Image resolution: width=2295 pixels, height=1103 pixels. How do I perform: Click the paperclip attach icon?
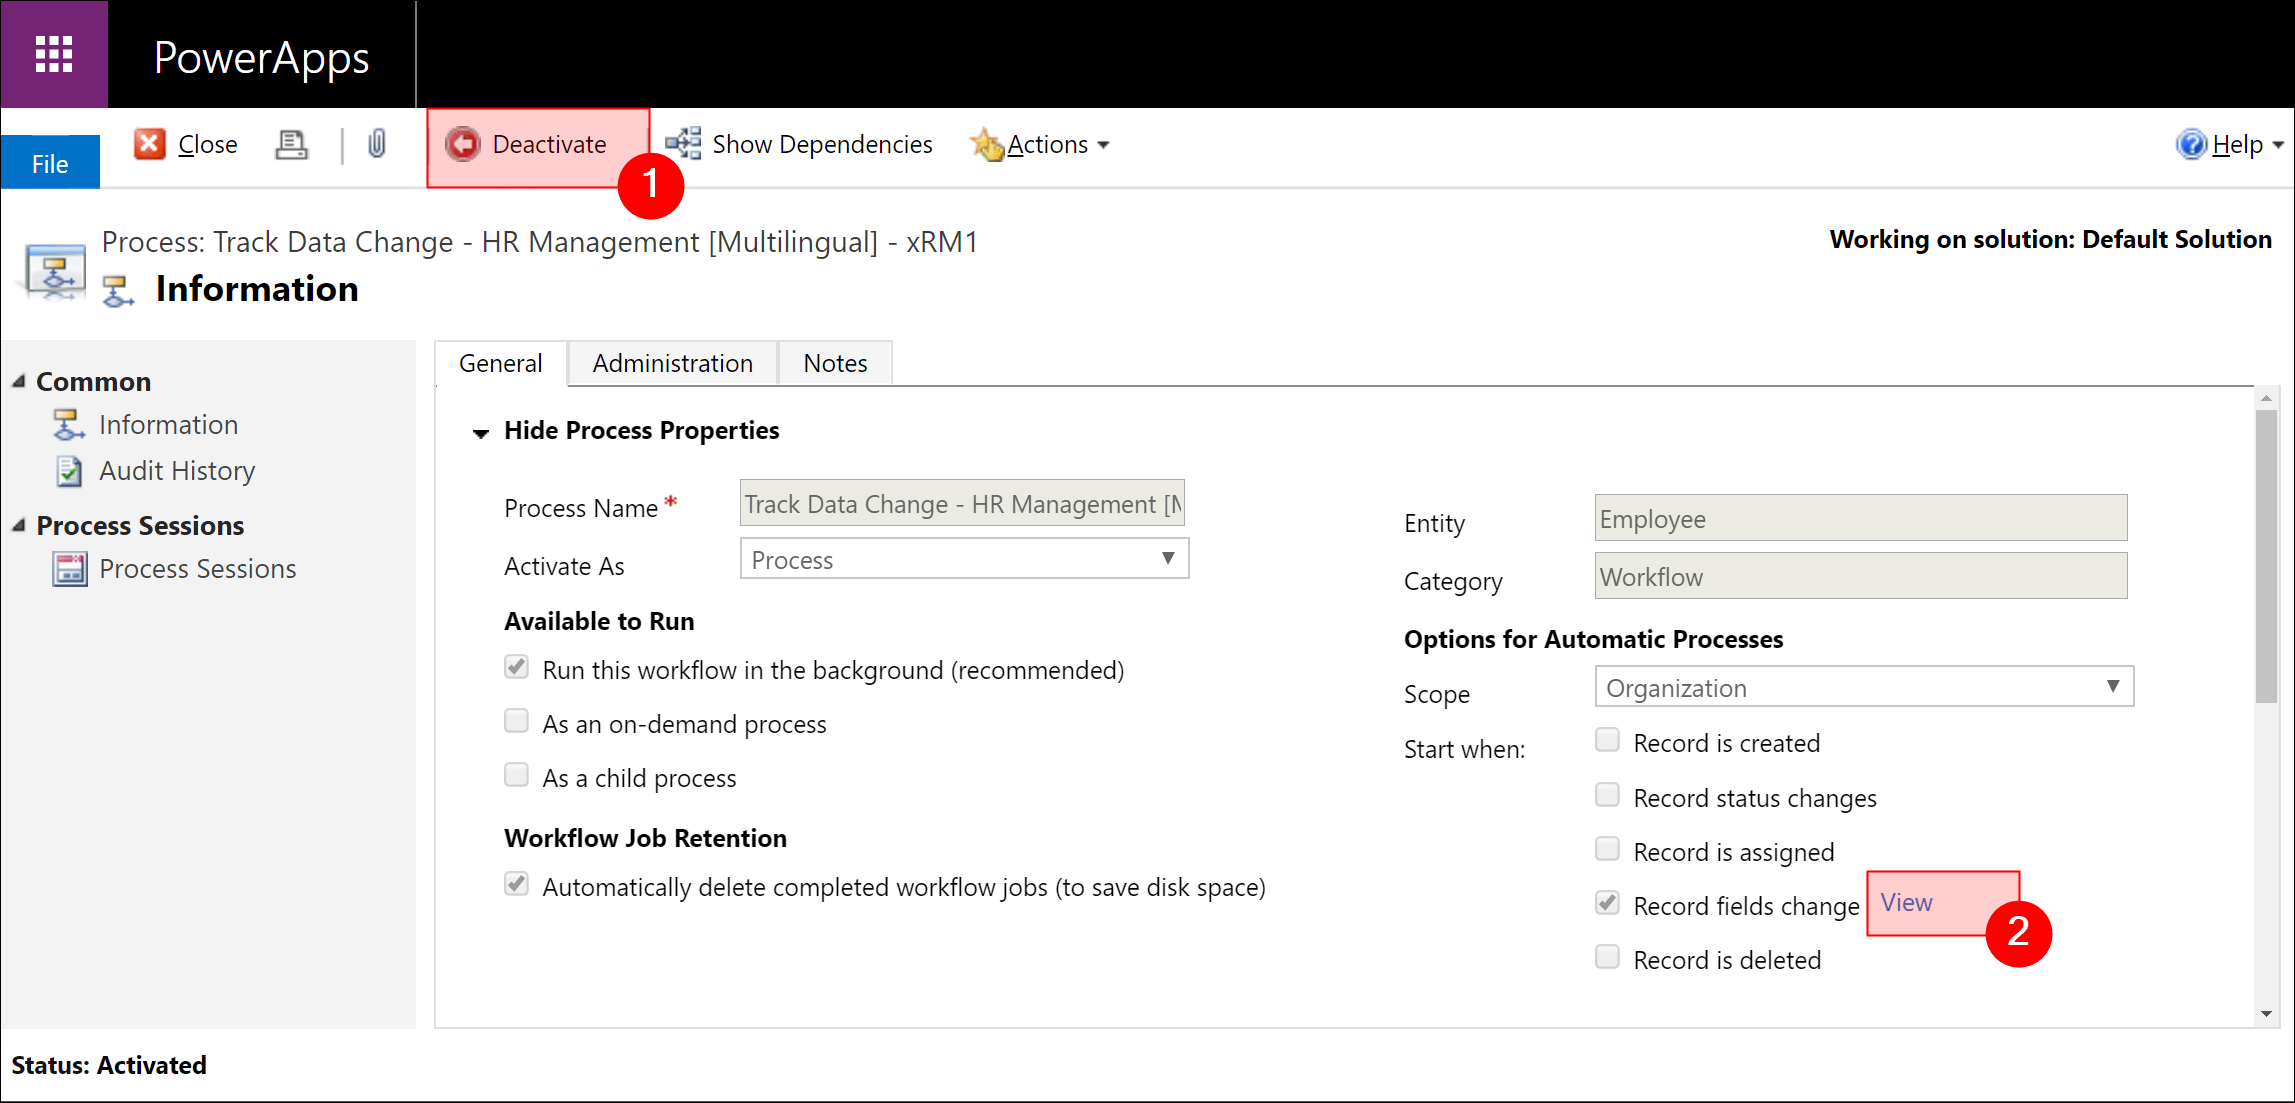[x=376, y=144]
